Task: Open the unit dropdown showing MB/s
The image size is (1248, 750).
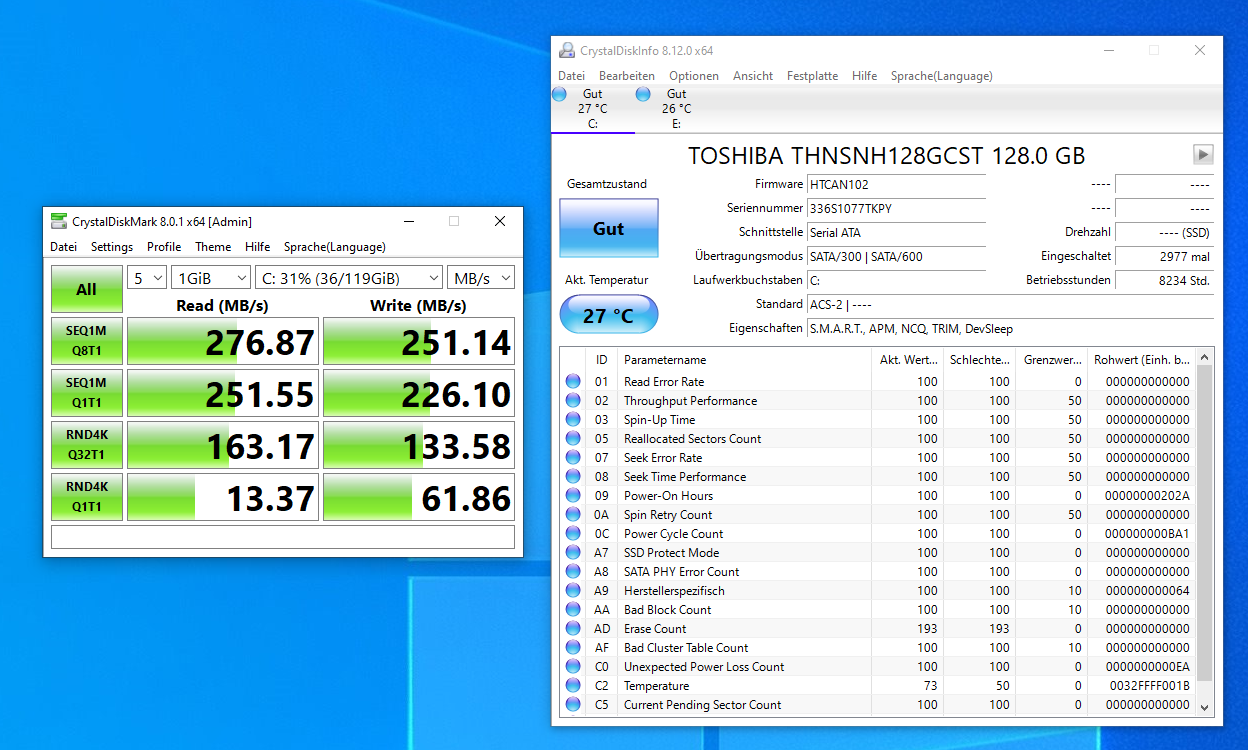Action: tap(481, 278)
